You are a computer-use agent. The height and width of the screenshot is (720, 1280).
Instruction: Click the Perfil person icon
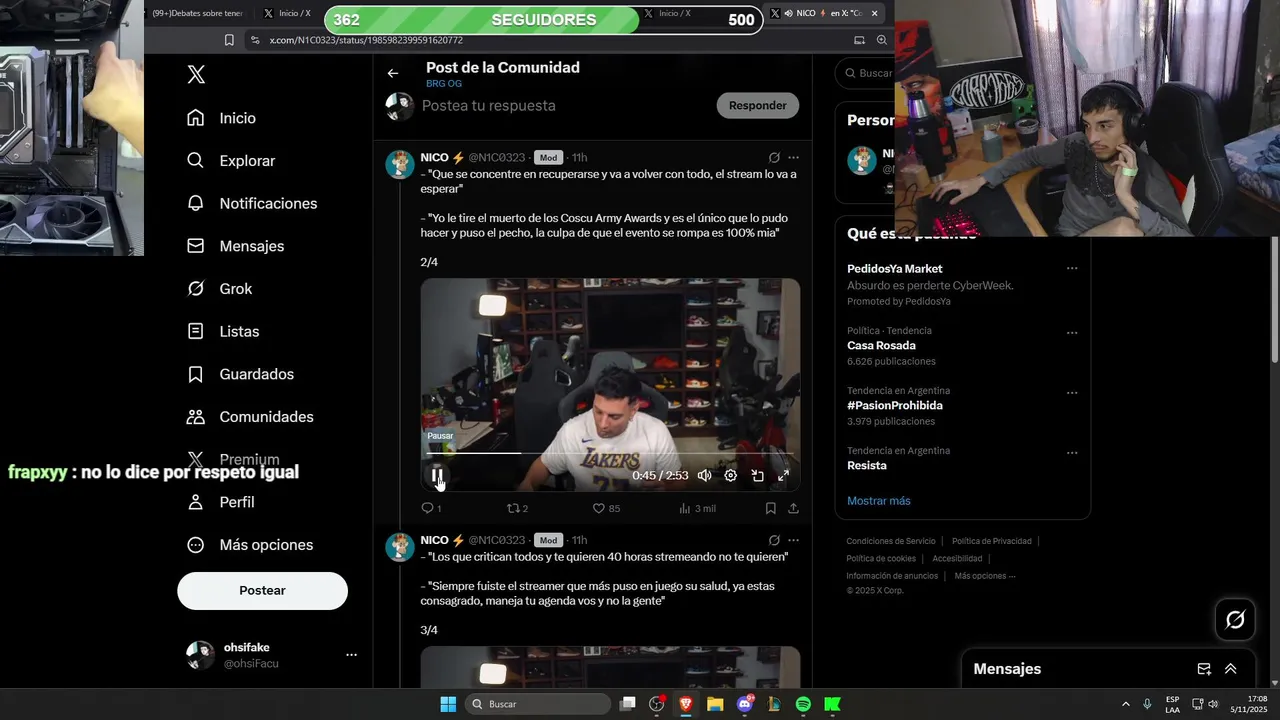coord(196,502)
